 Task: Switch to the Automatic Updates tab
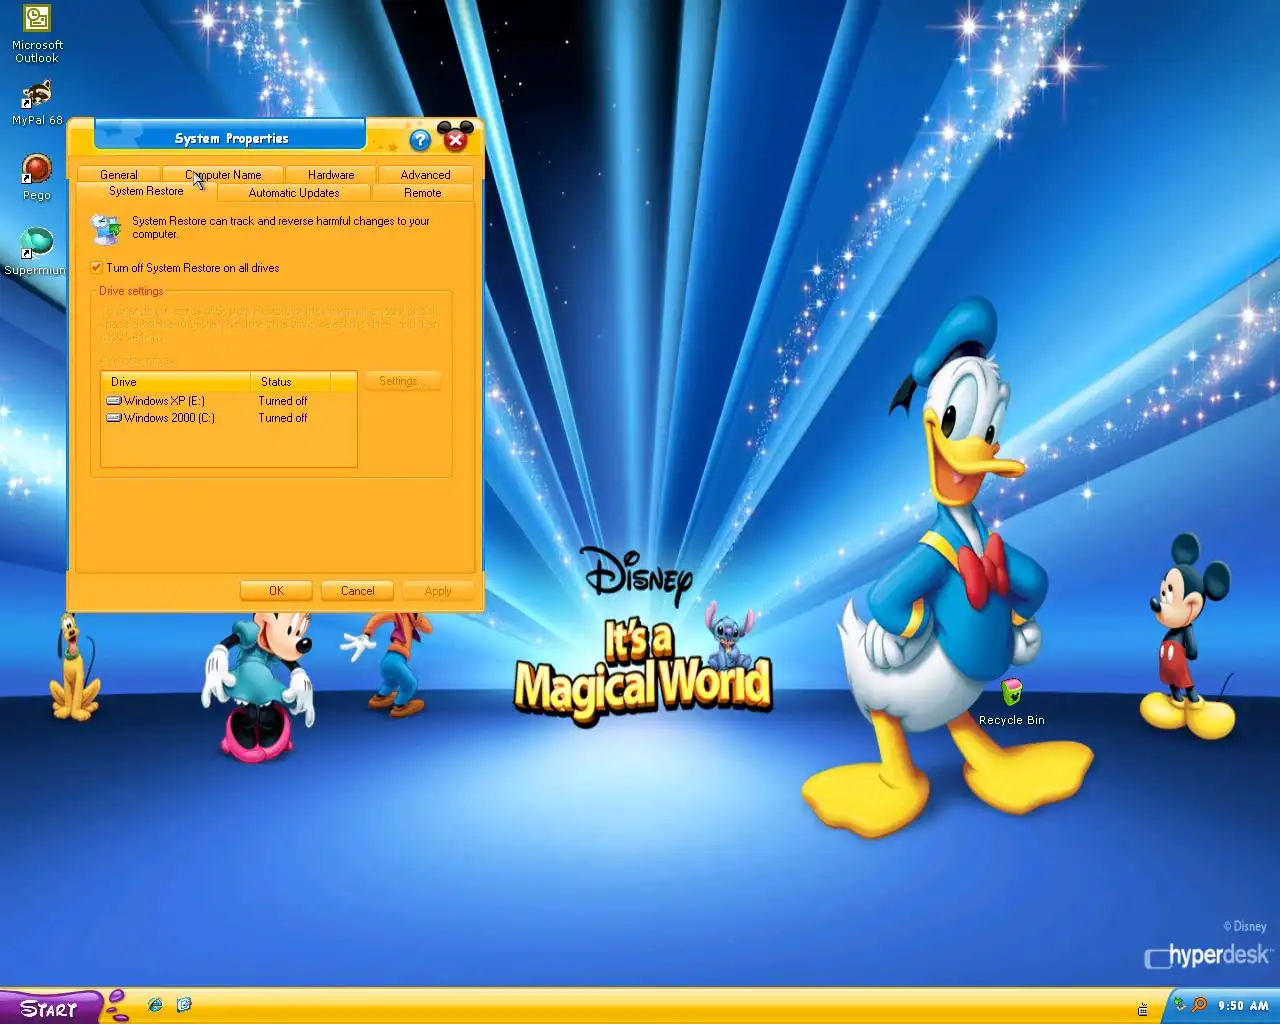[294, 193]
